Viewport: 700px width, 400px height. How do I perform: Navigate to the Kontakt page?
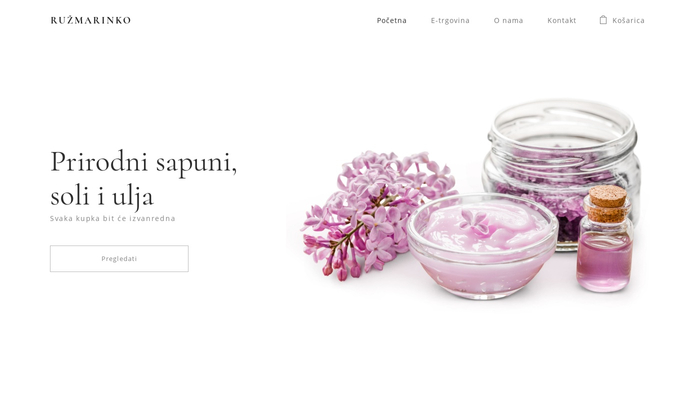click(562, 21)
